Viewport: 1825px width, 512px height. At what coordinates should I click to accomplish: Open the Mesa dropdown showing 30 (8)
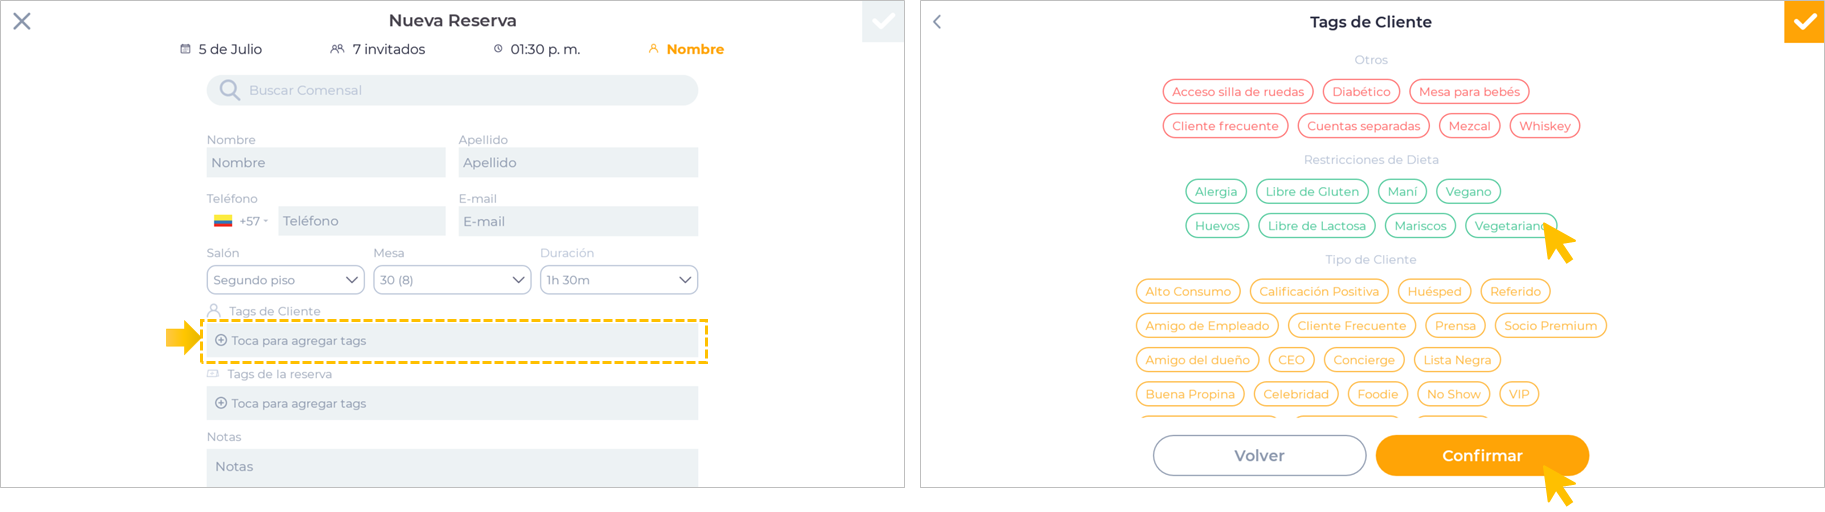click(452, 280)
